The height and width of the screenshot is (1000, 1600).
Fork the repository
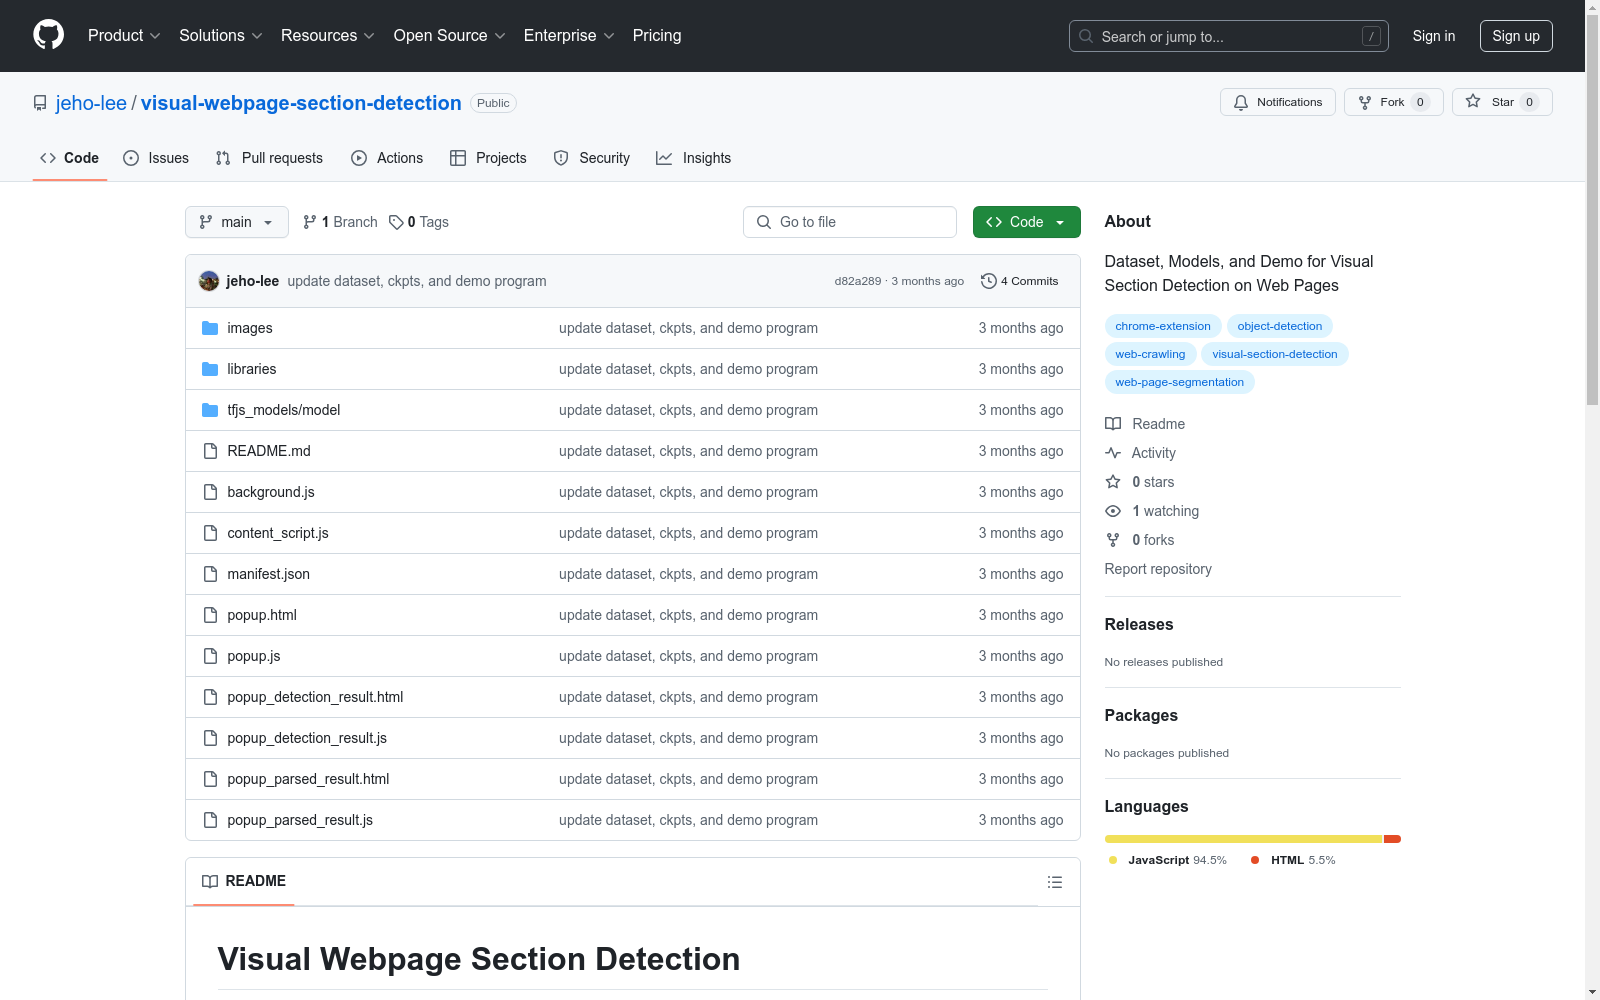point(1394,102)
